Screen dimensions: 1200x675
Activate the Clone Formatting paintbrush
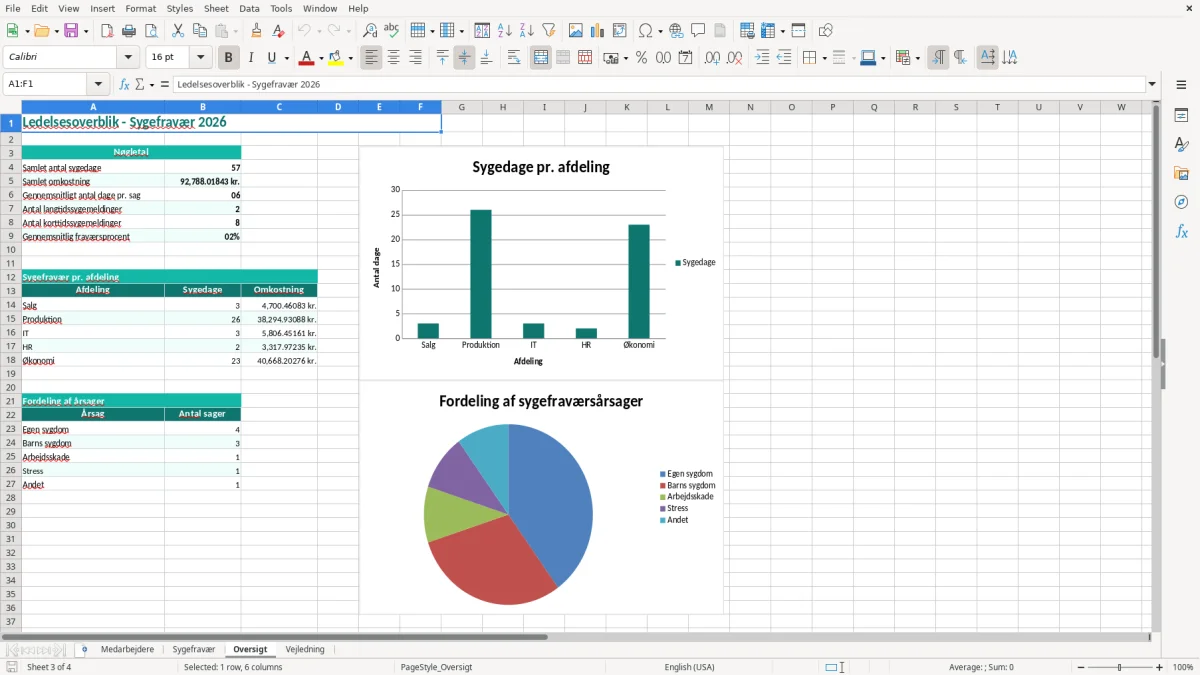click(x=257, y=31)
